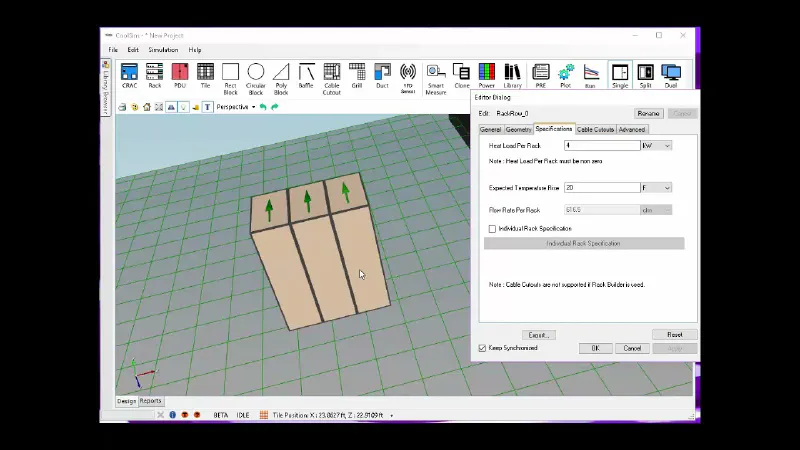This screenshot has height=450, width=800.
Task: Toggle the lighting bulb button
Action: tap(183, 107)
